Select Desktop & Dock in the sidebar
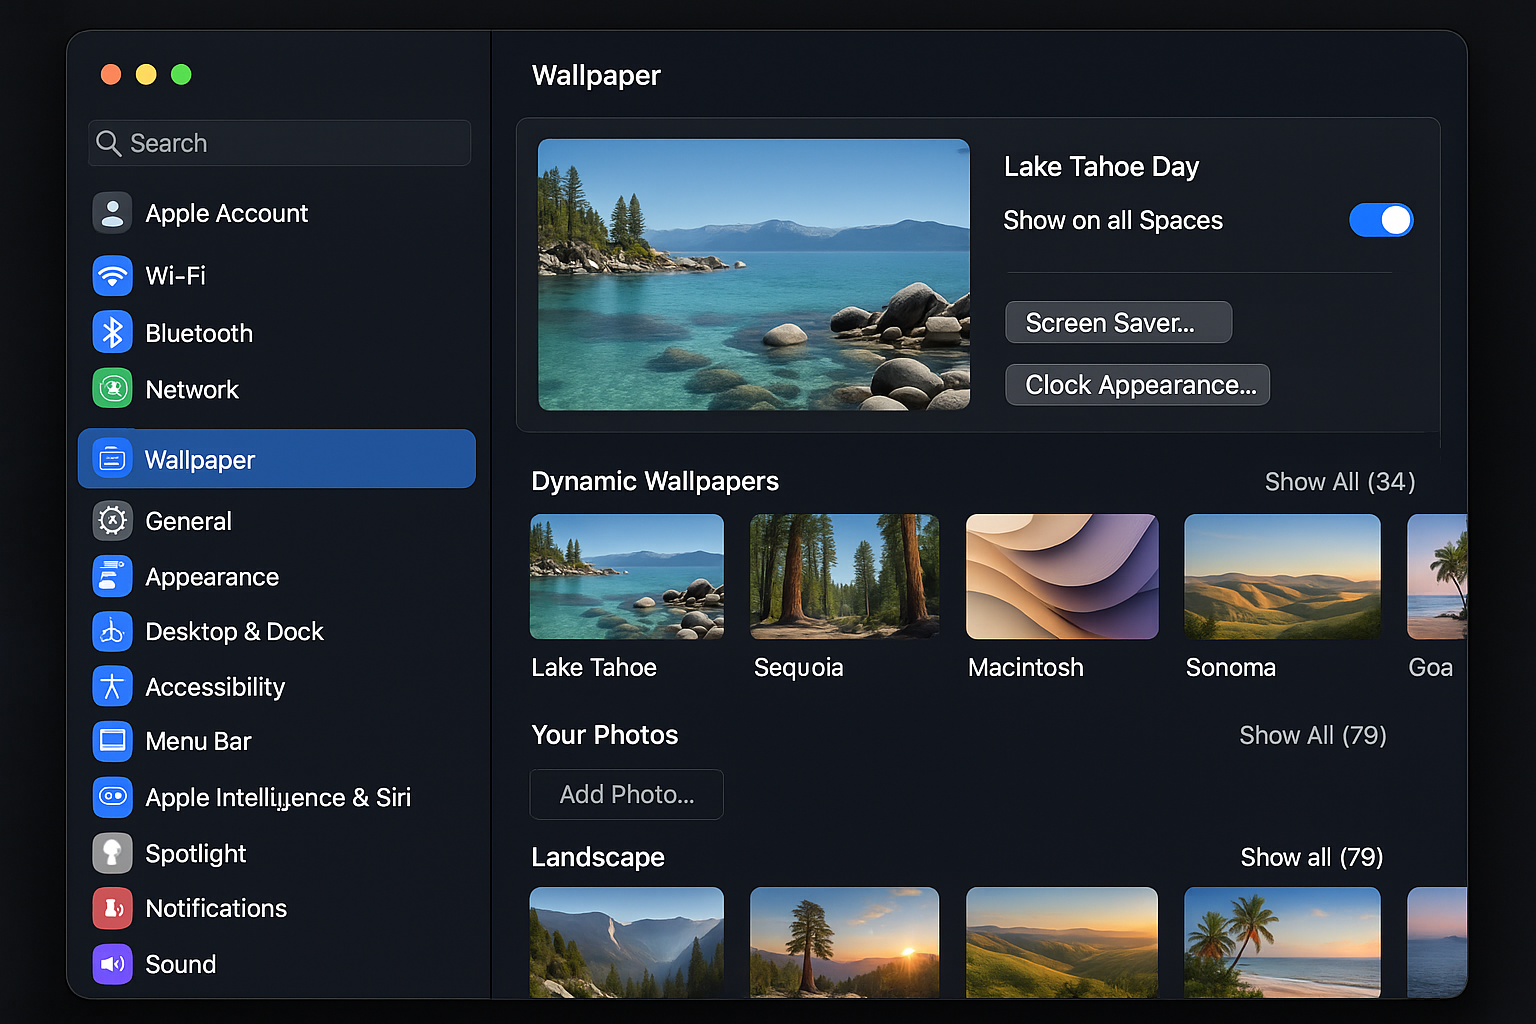Screen dimensions: 1536x1024 pos(112,631)
